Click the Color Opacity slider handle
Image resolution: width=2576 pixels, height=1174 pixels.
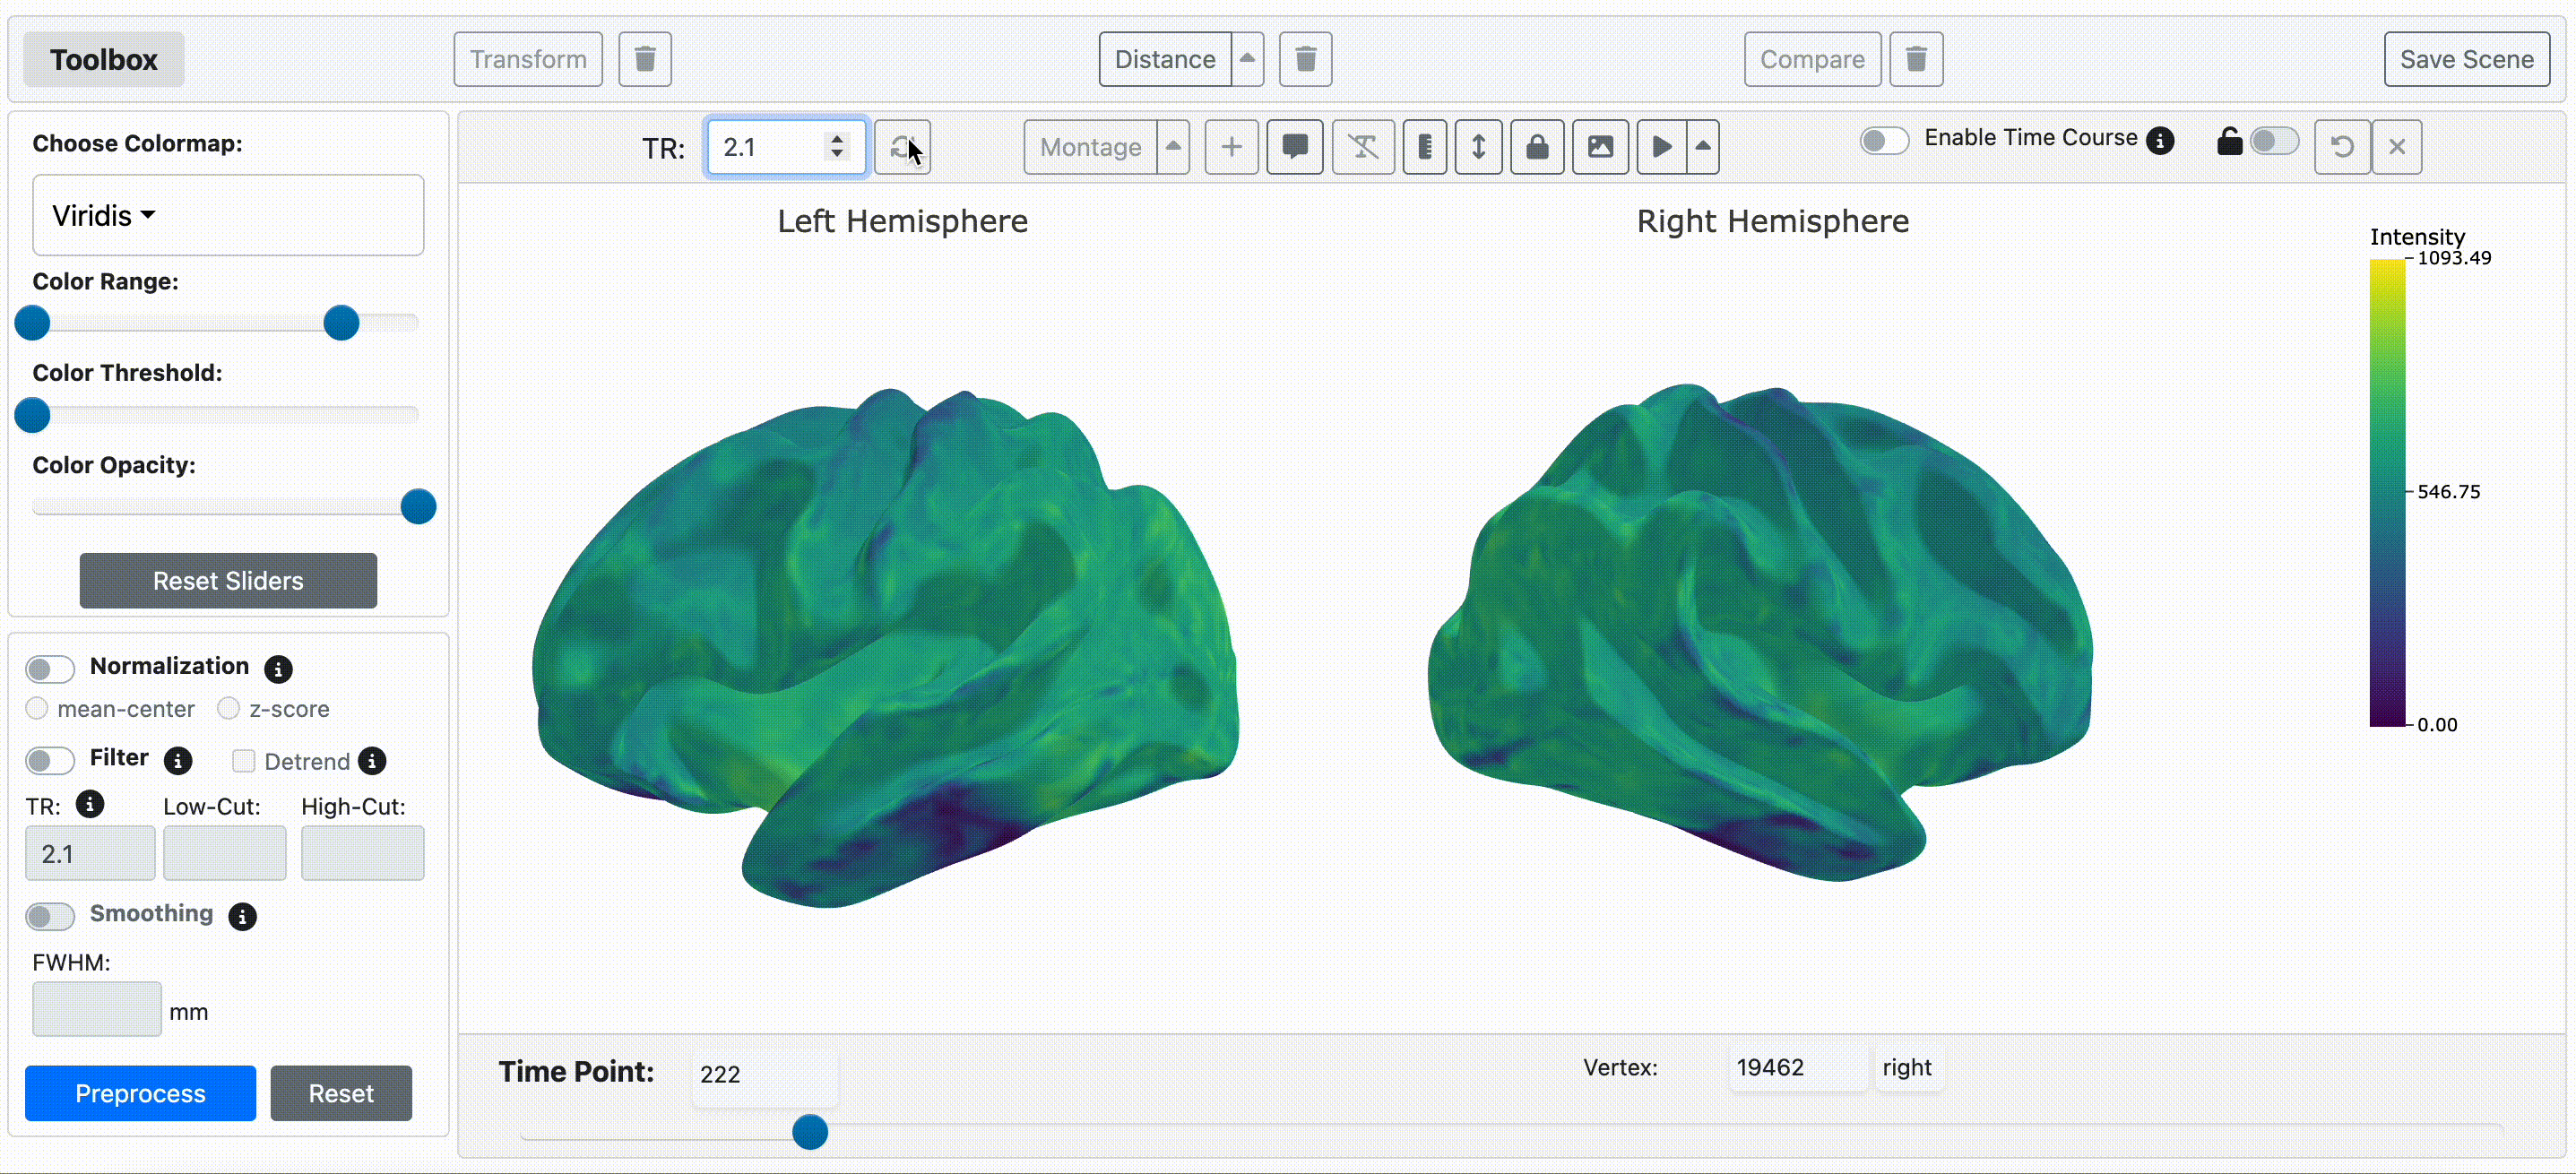(418, 507)
